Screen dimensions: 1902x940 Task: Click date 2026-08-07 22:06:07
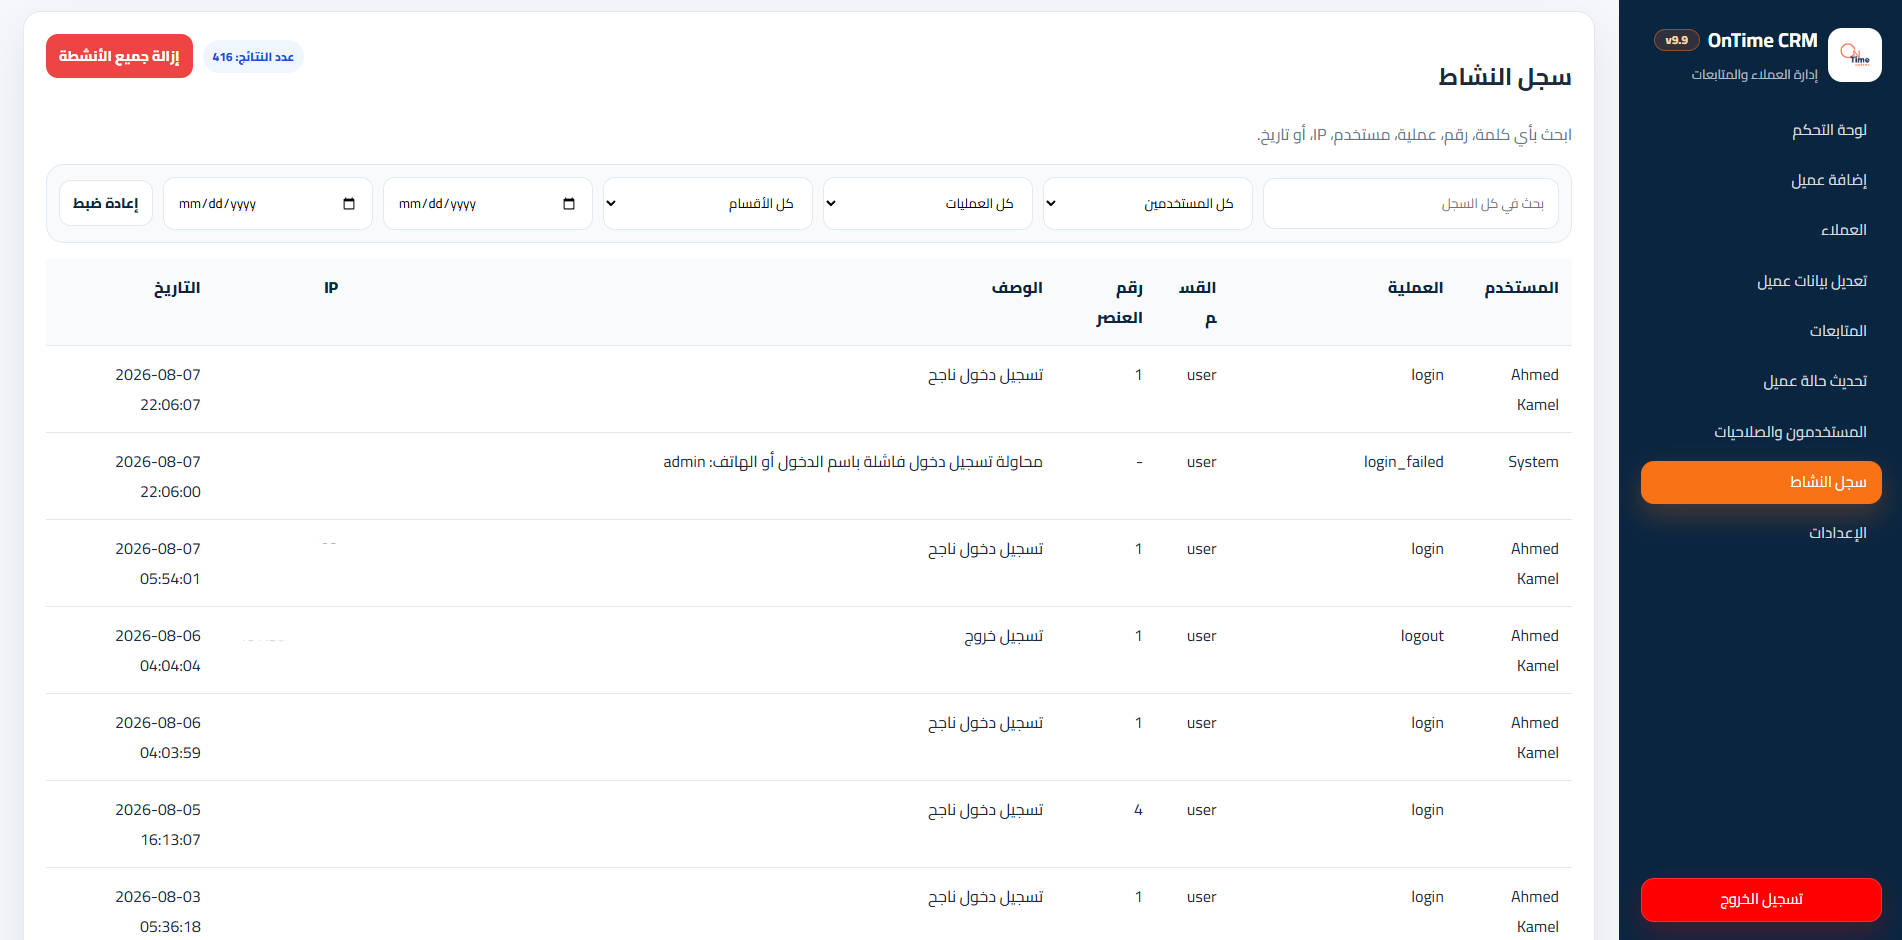coord(158,390)
